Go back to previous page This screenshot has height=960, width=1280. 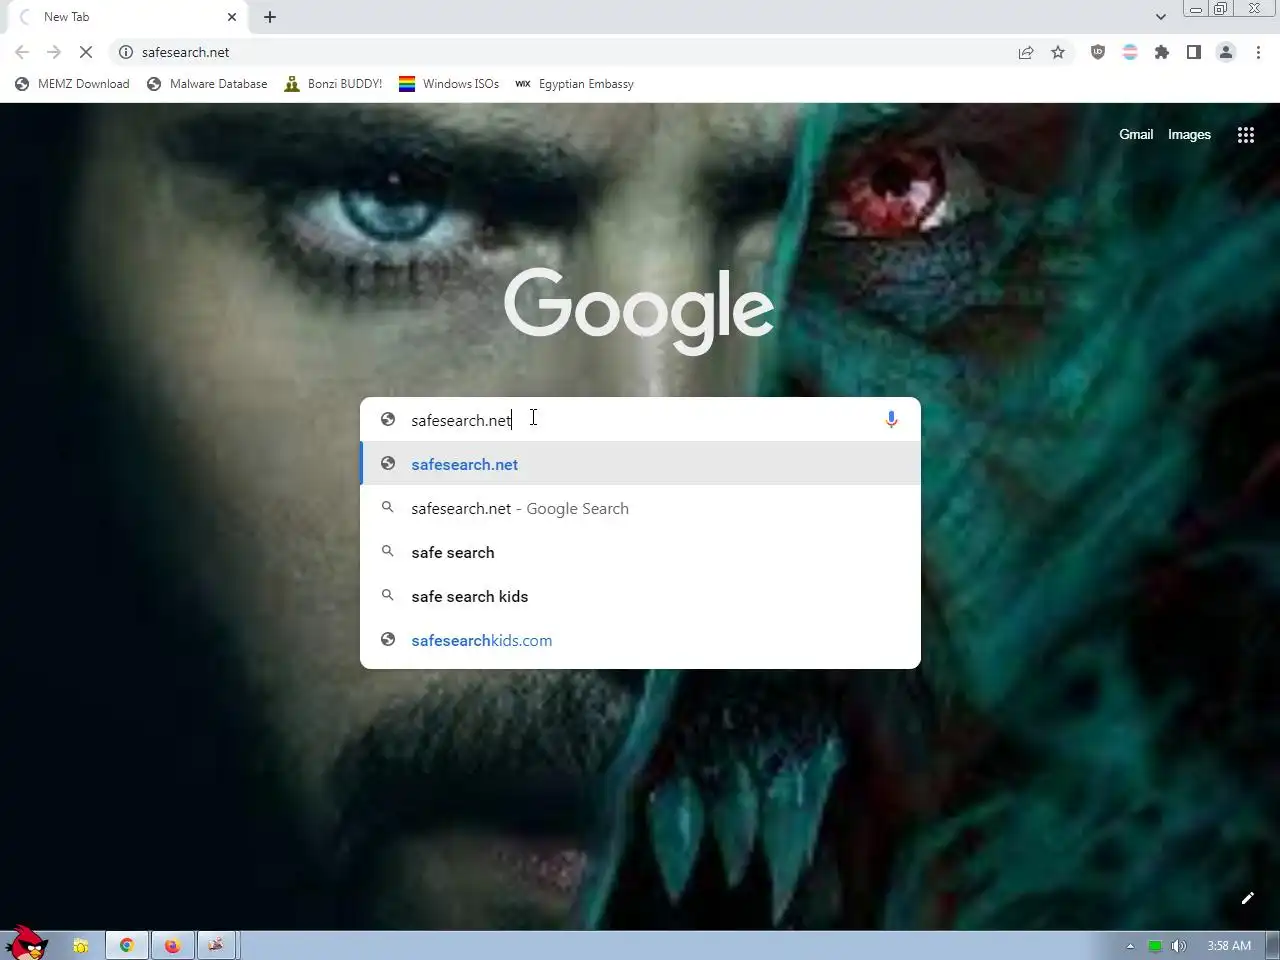22,52
